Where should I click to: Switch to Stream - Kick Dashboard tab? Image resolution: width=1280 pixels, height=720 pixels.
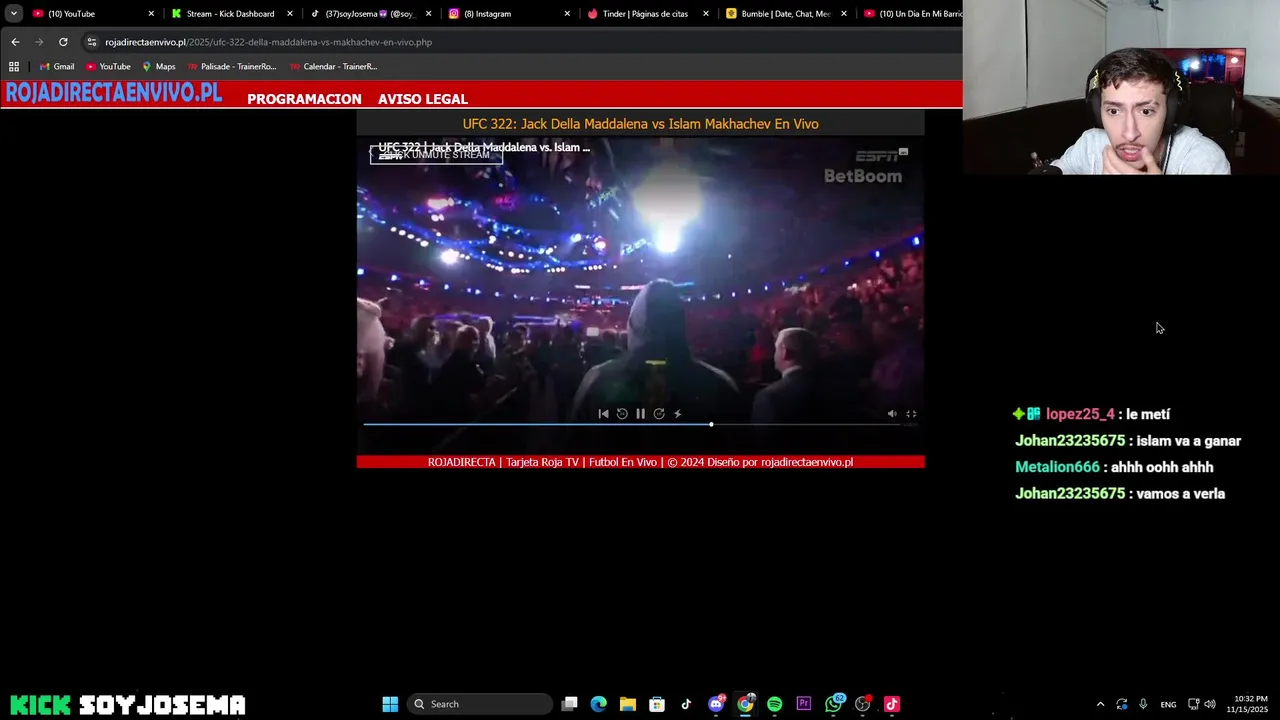(230, 14)
